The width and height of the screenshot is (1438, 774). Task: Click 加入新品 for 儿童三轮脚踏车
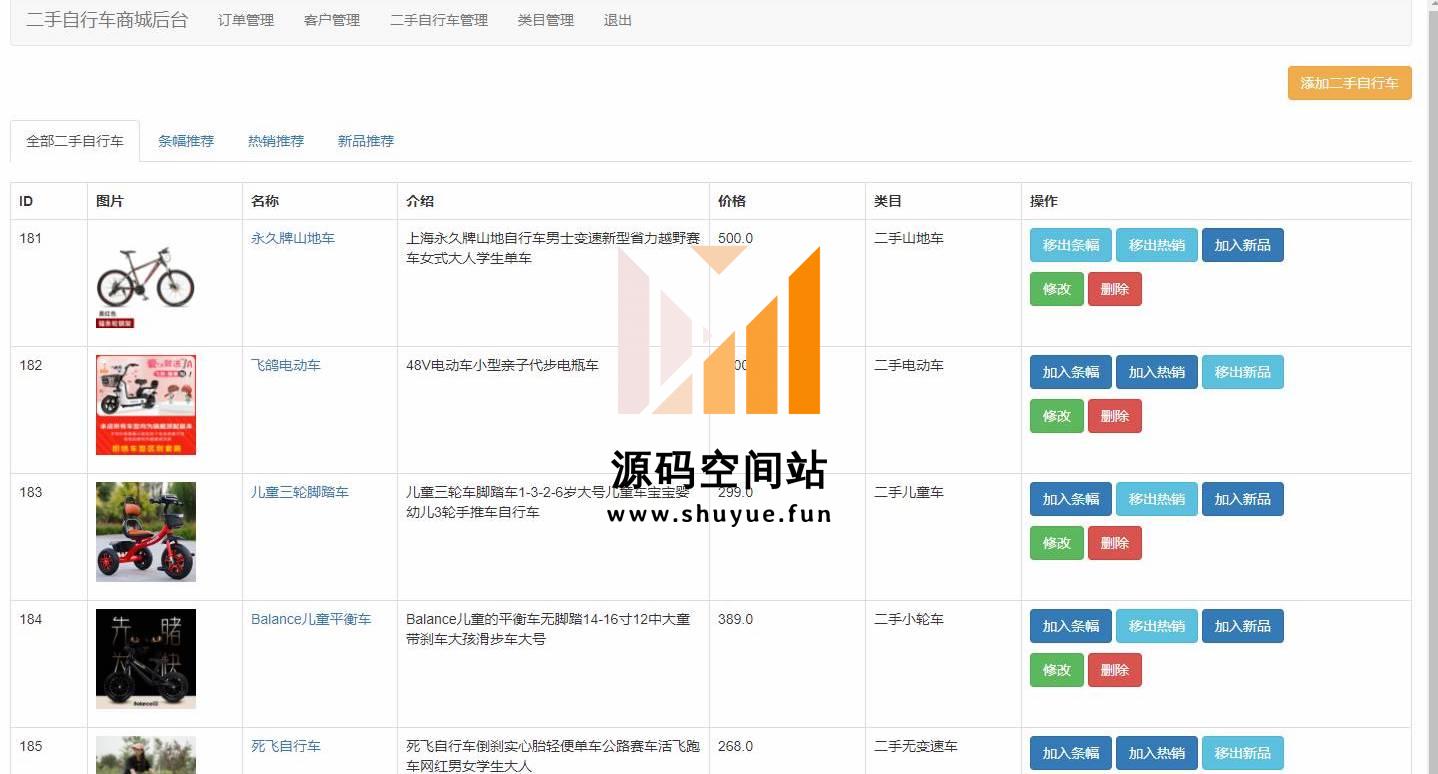[1243, 499]
